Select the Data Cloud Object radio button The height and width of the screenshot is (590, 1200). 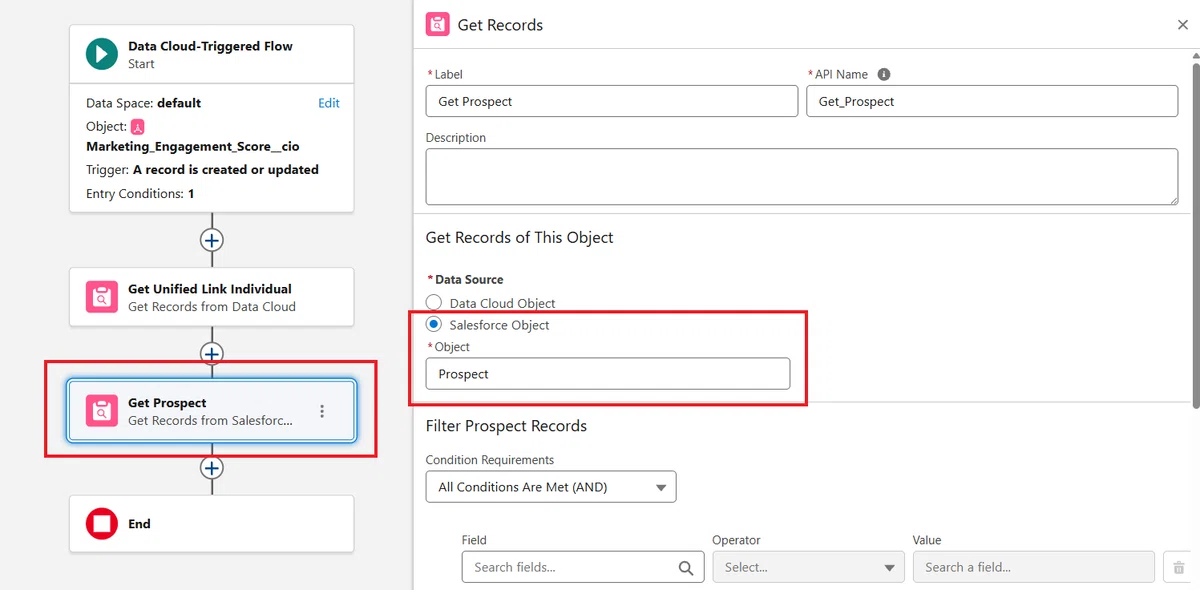point(434,303)
